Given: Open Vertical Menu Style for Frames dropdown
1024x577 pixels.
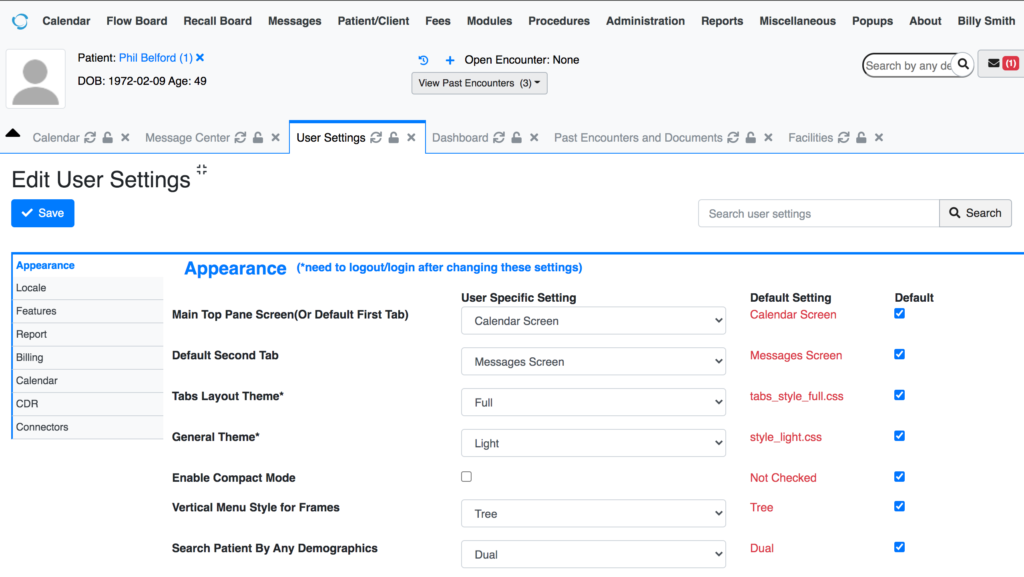Looking at the screenshot, I should coord(593,514).
